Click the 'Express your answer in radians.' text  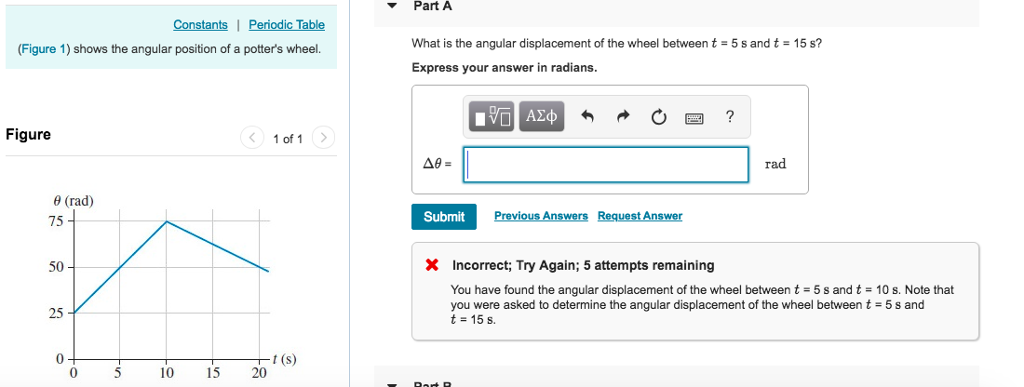504,68
